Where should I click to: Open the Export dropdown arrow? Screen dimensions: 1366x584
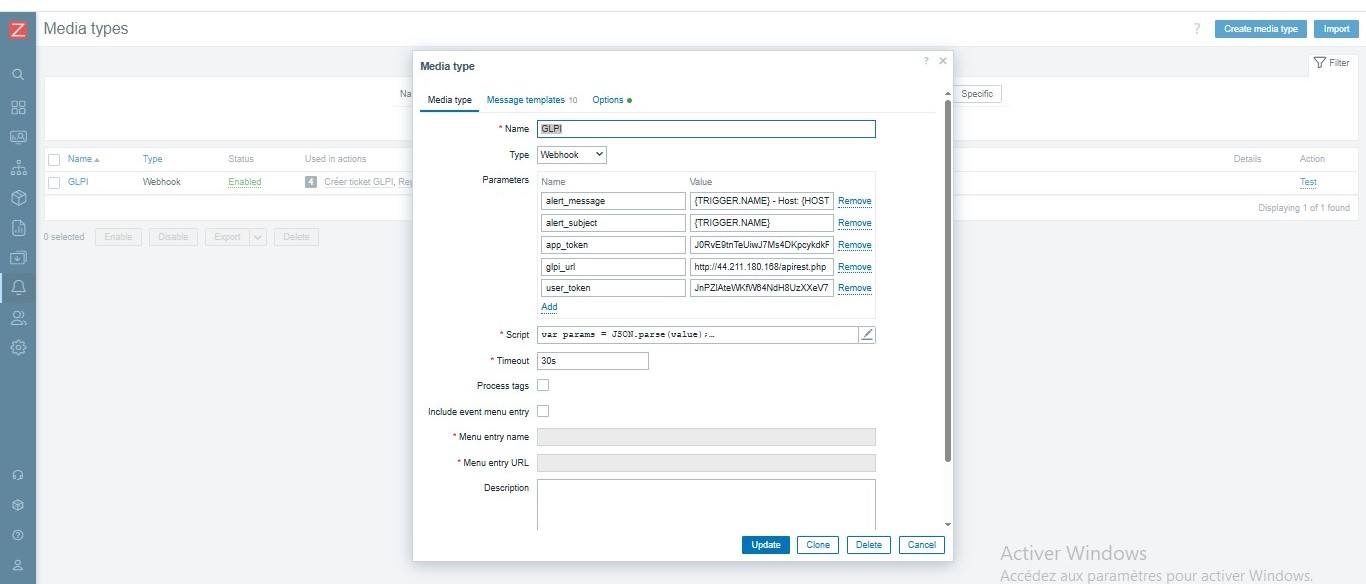pyautogui.click(x=258, y=237)
